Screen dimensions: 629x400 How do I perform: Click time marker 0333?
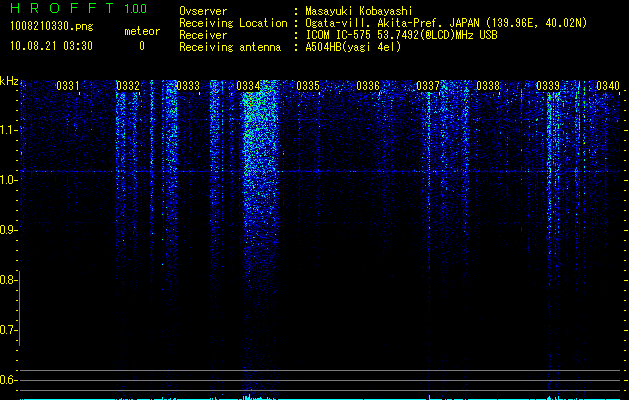[188, 86]
